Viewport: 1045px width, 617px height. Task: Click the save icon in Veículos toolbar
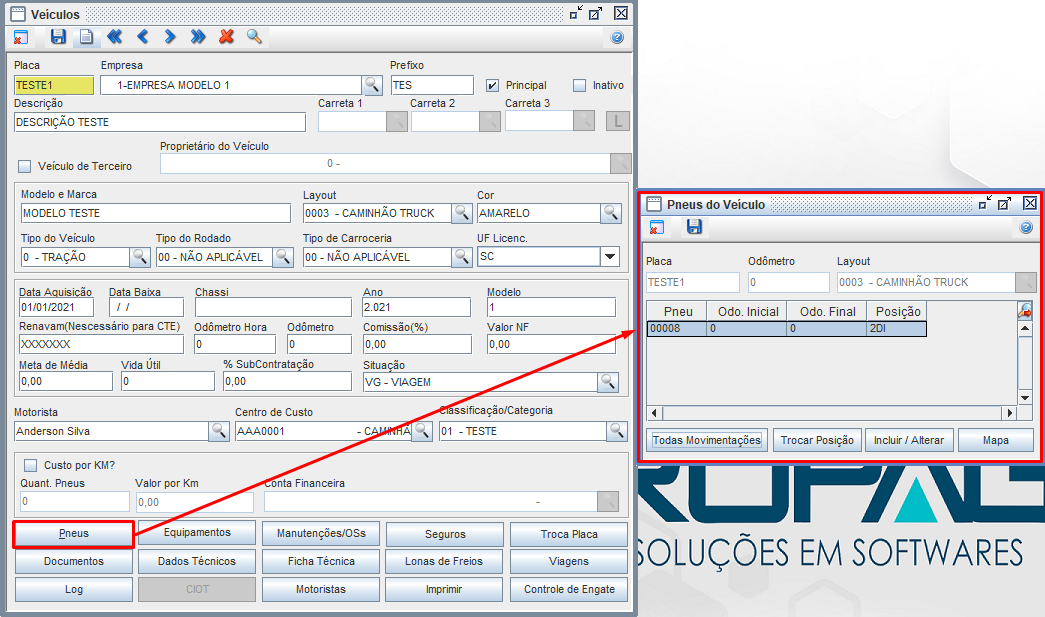tap(58, 37)
